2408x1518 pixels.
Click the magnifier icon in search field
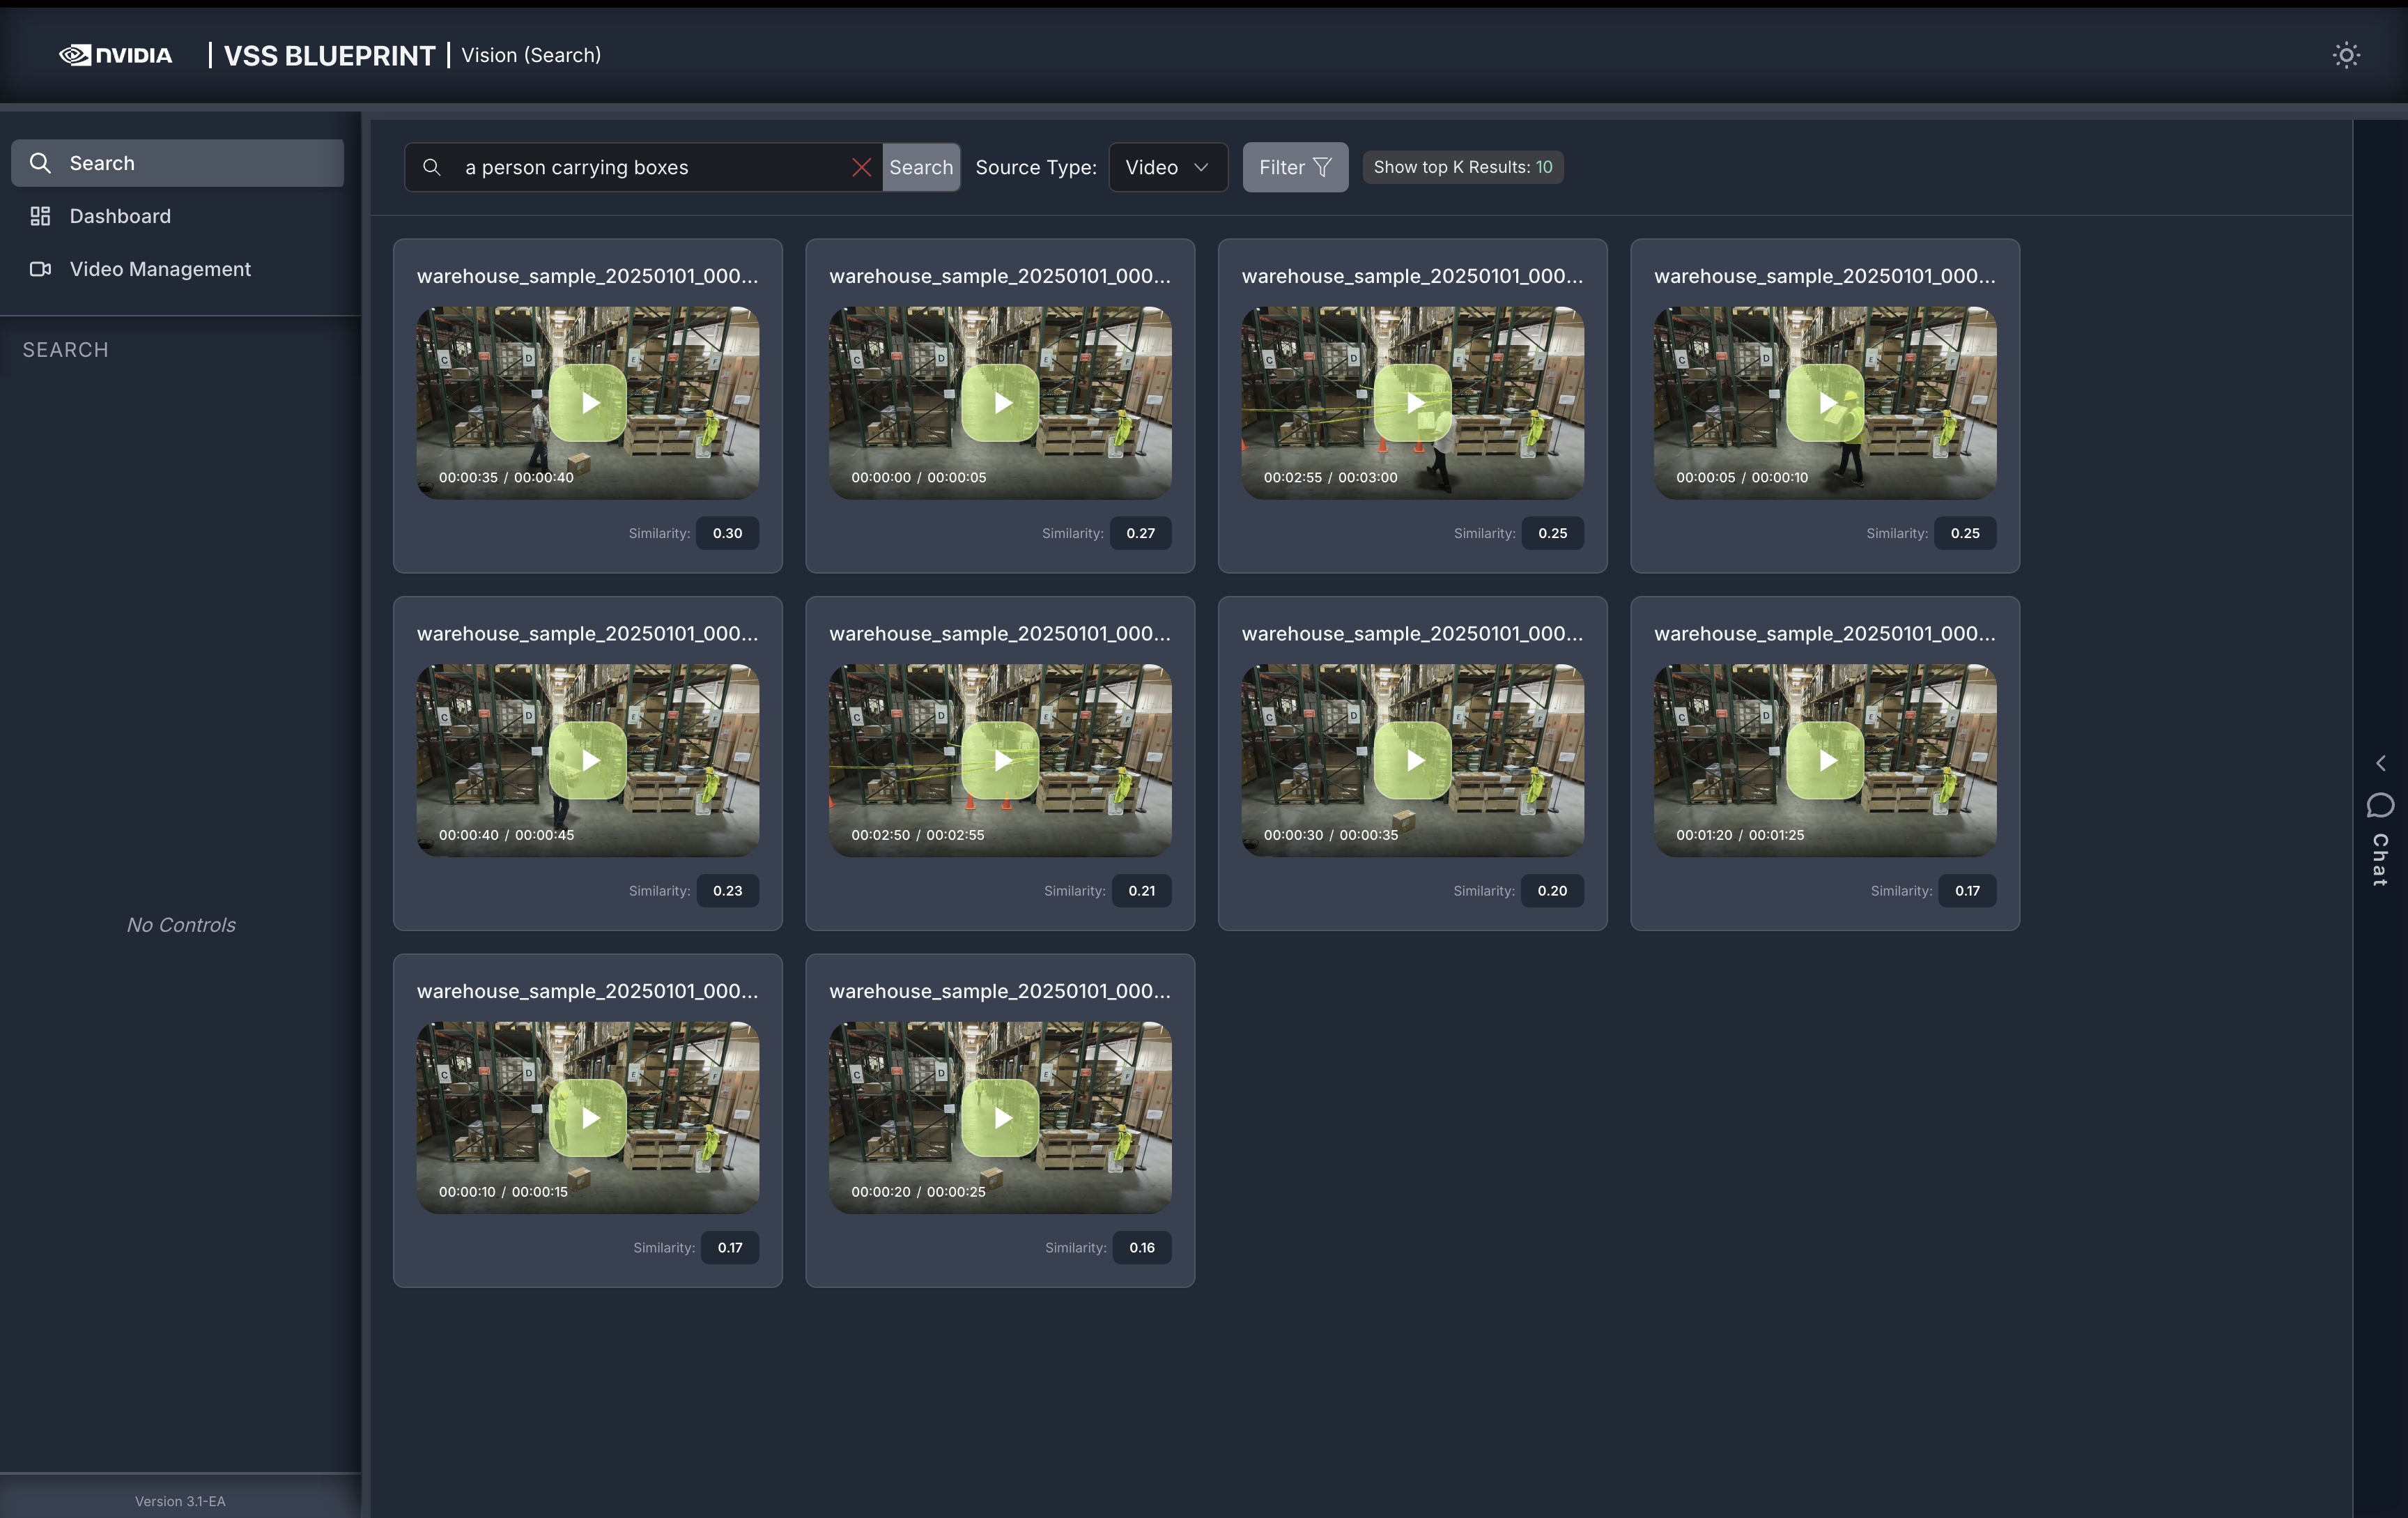coord(432,167)
